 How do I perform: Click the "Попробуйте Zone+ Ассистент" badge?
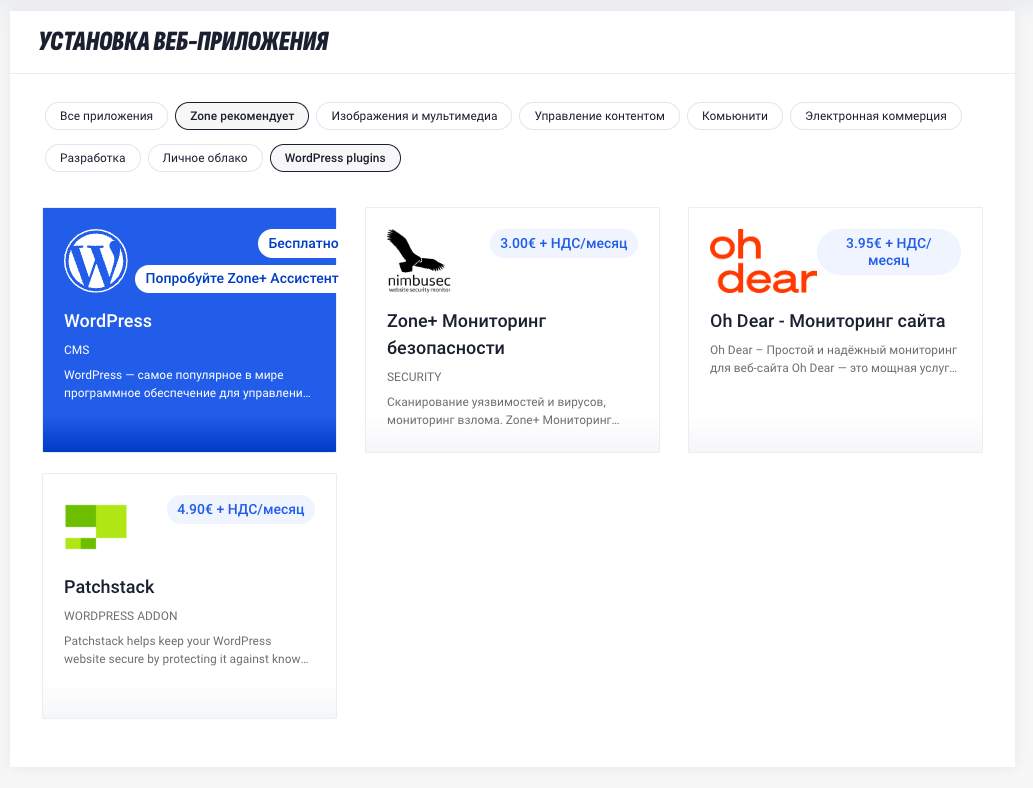240,278
